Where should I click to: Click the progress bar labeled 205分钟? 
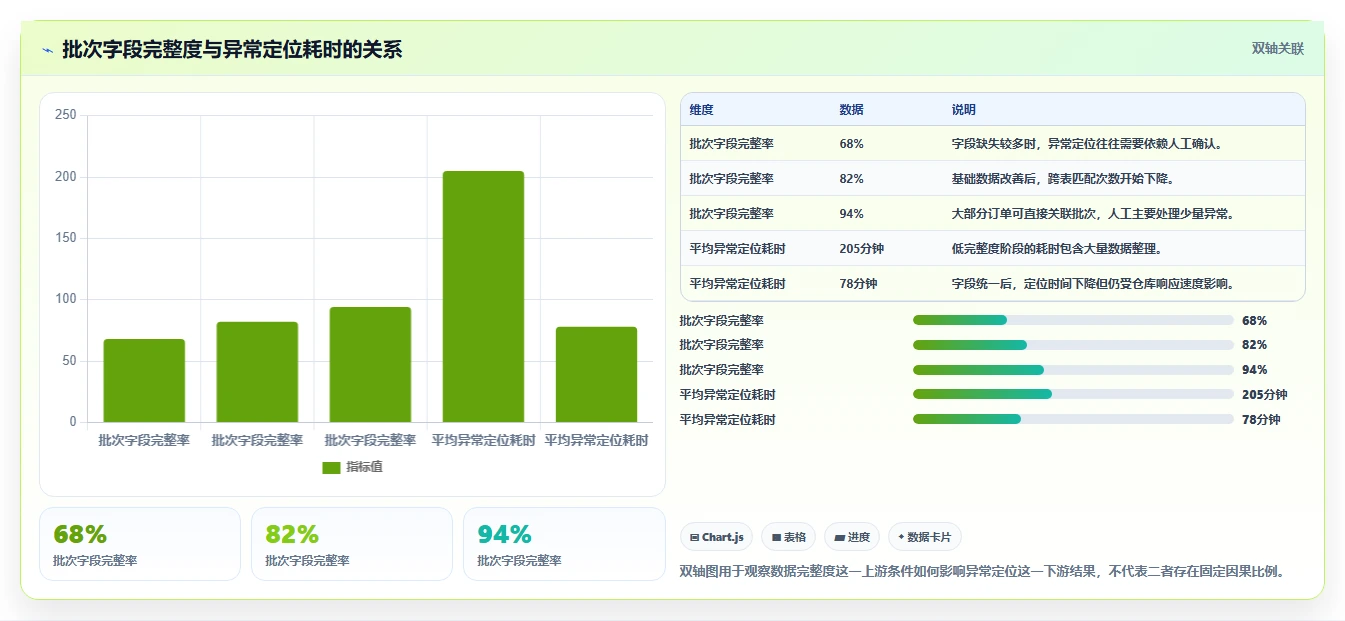click(1073, 394)
